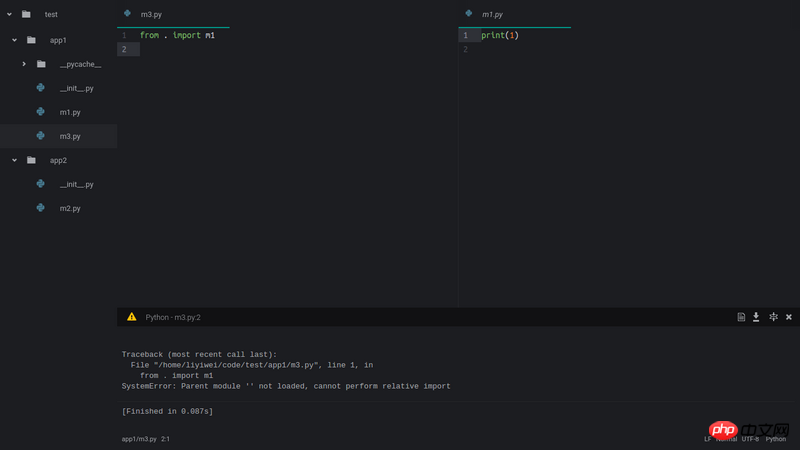Click line 2 in m1.py editor
The height and width of the screenshot is (450, 800).
tap(600, 49)
